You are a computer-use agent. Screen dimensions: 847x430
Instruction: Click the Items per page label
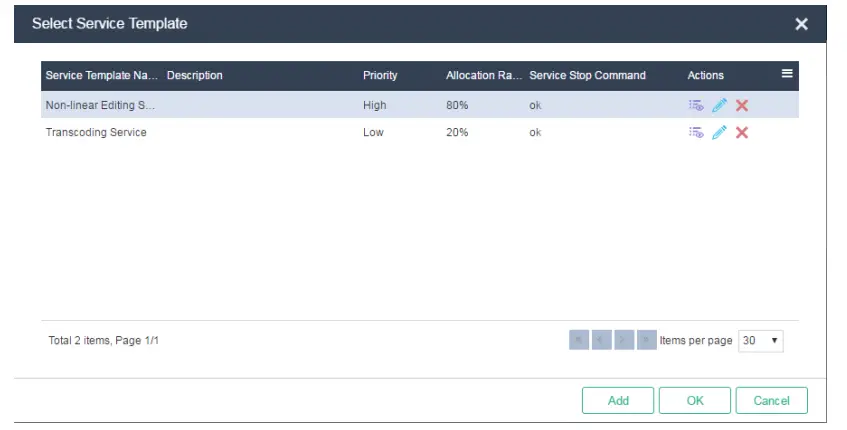click(x=696, y=340)
